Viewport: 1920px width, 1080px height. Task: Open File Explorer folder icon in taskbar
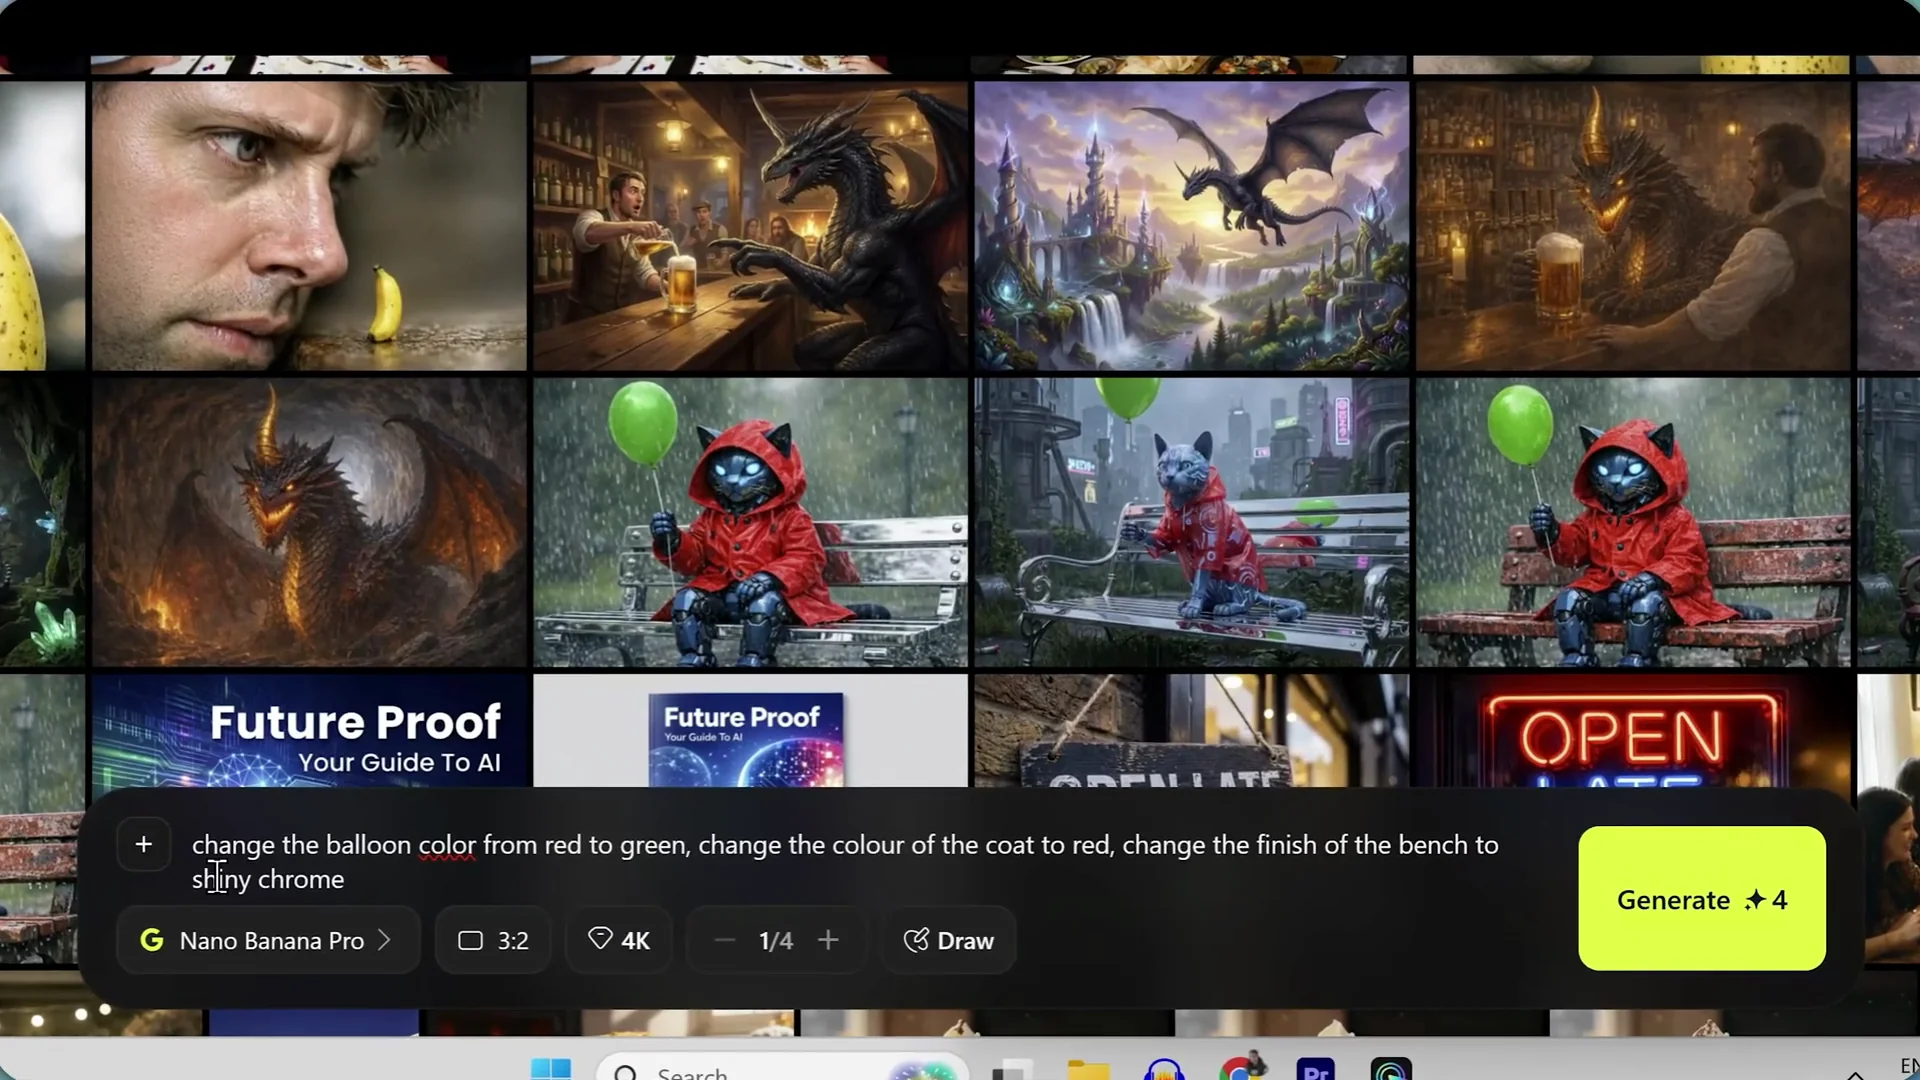coord(1088,1070)
